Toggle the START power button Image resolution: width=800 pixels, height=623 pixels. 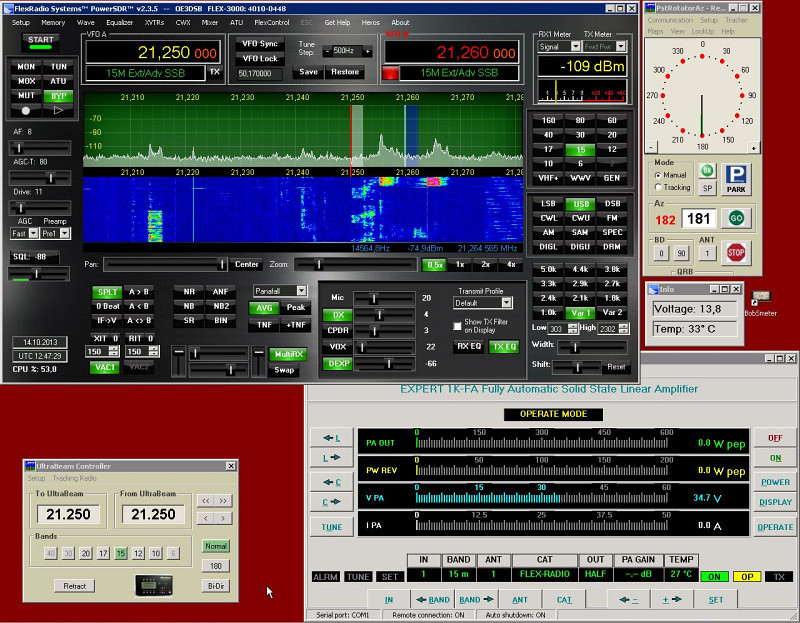click(40, 42)
